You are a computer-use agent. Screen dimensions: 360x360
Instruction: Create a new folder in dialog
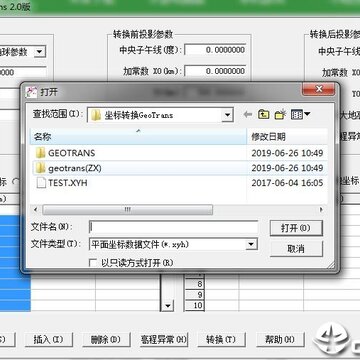(x=281, y=115)
